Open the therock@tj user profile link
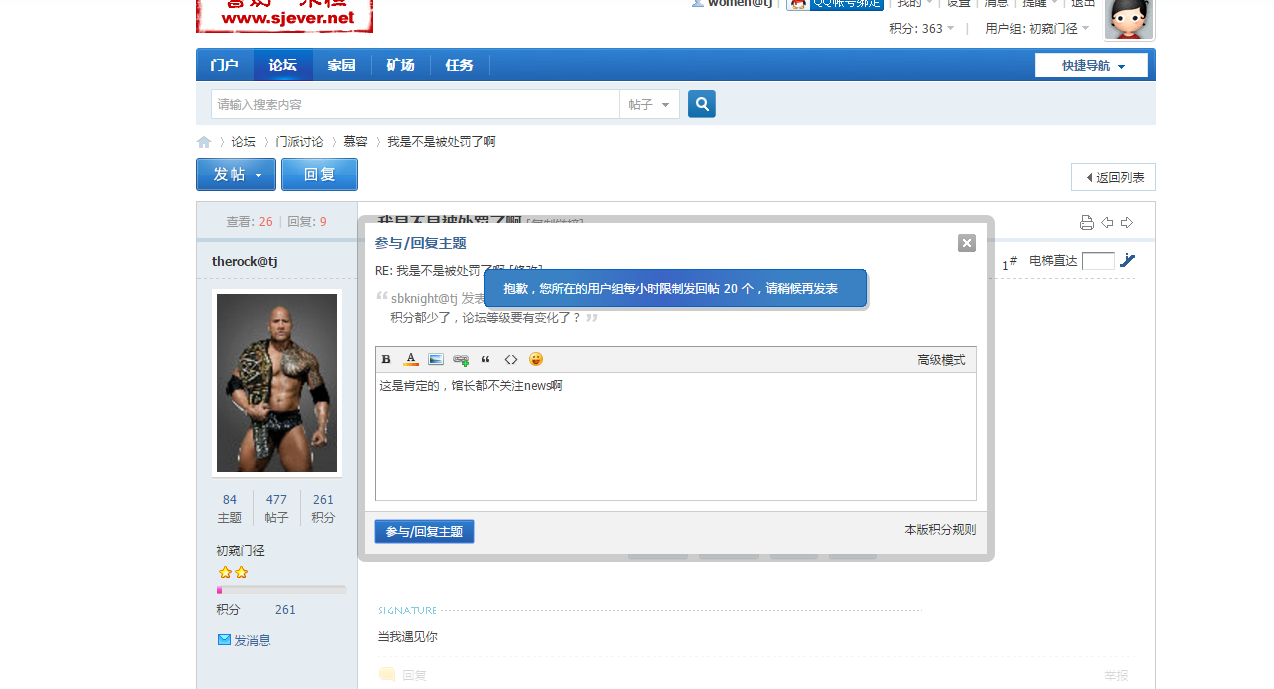Screen dimensions: 1274x689 coord(244,261)
